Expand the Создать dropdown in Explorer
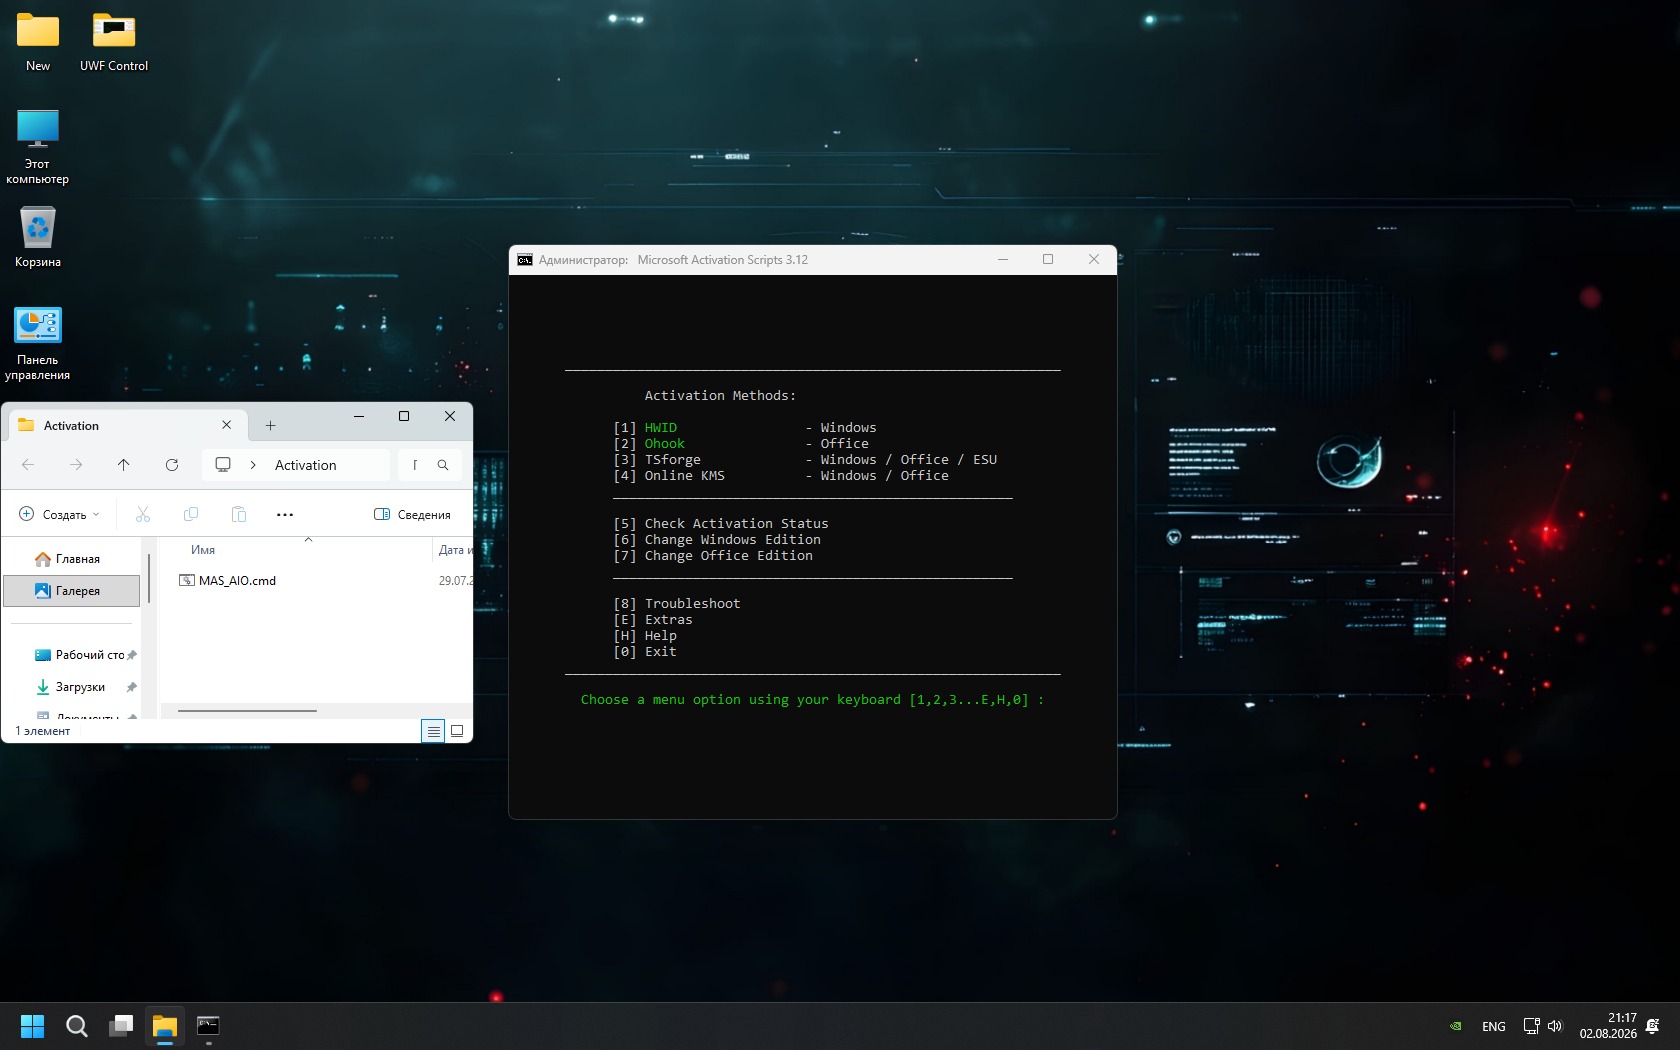This screenshot has height=1050, width=1680. [x=60, y=514]
